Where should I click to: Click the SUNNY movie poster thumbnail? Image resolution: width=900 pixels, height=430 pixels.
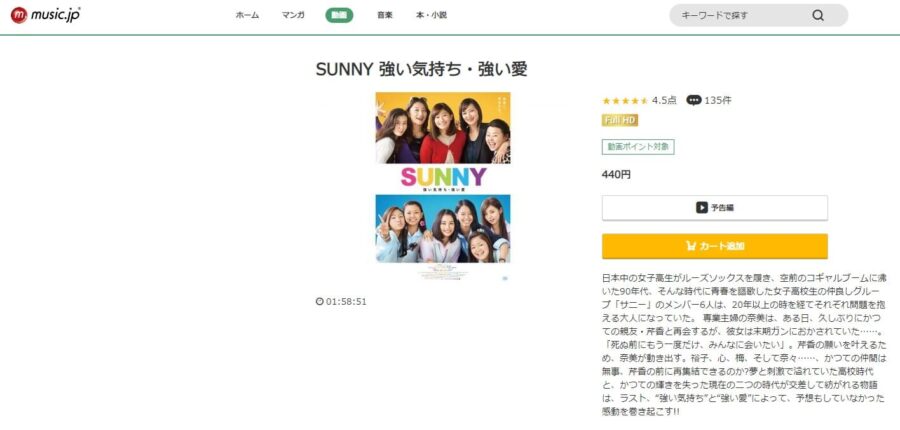(x=443, y=187)
